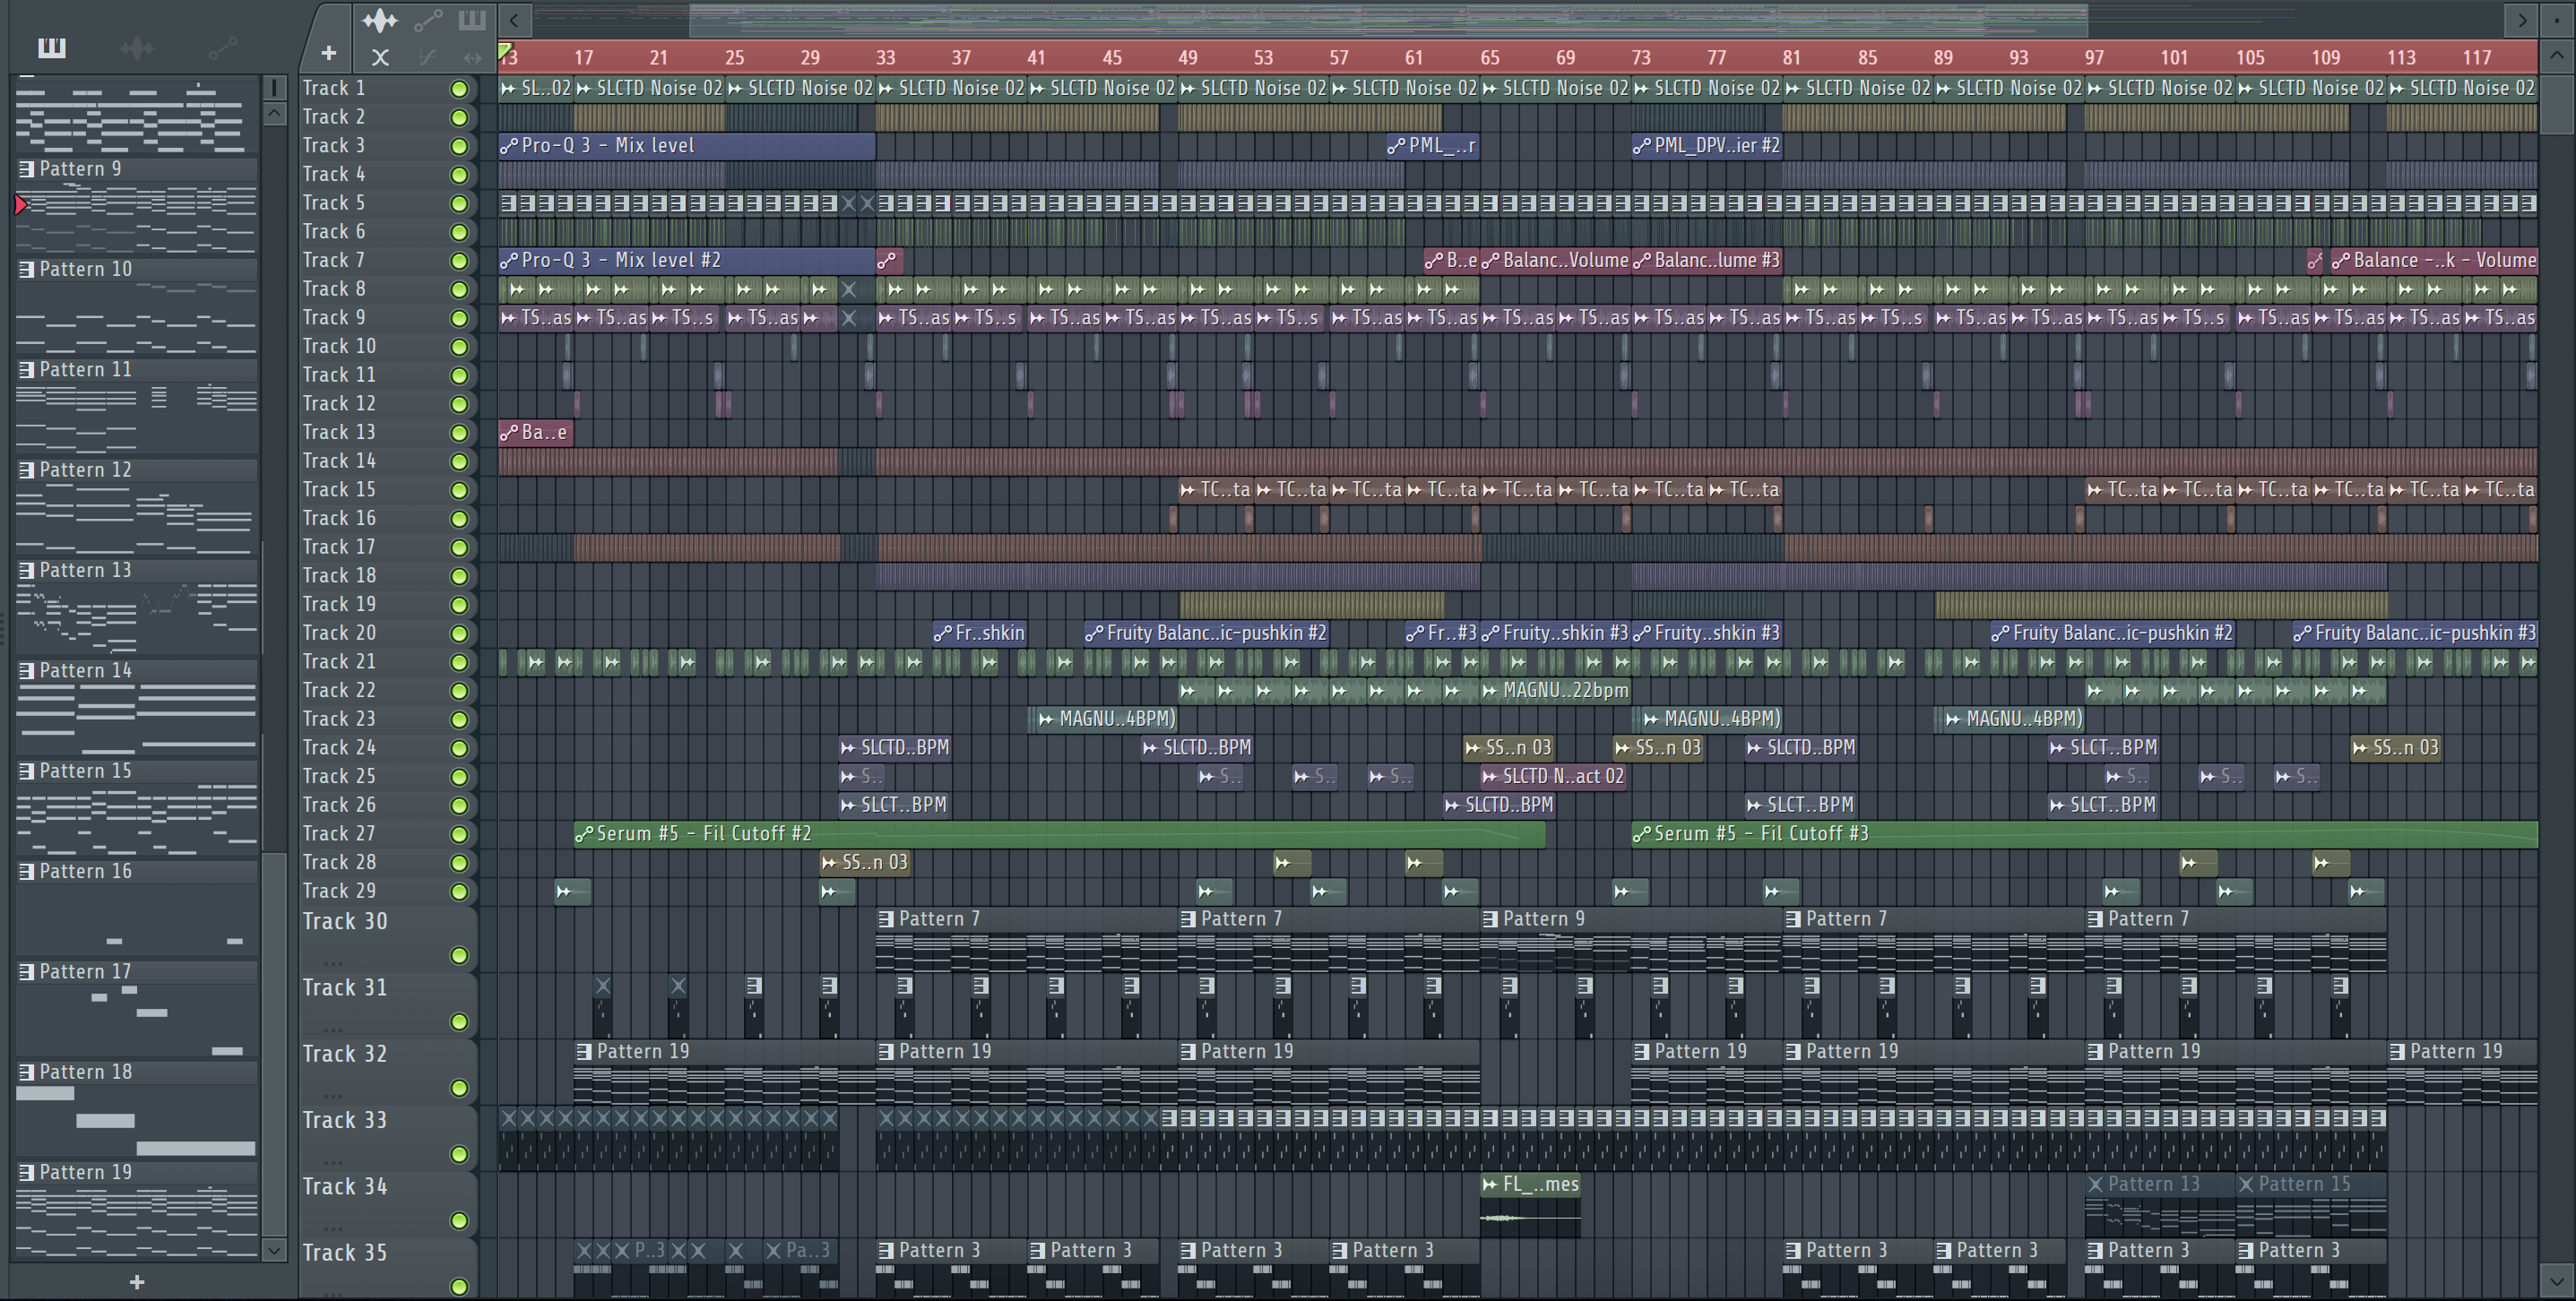Click the double-arrow resize icon under pattern focus
Image resolution: width=2576 pixels, height=1301 pixels.
coord(473,57)
